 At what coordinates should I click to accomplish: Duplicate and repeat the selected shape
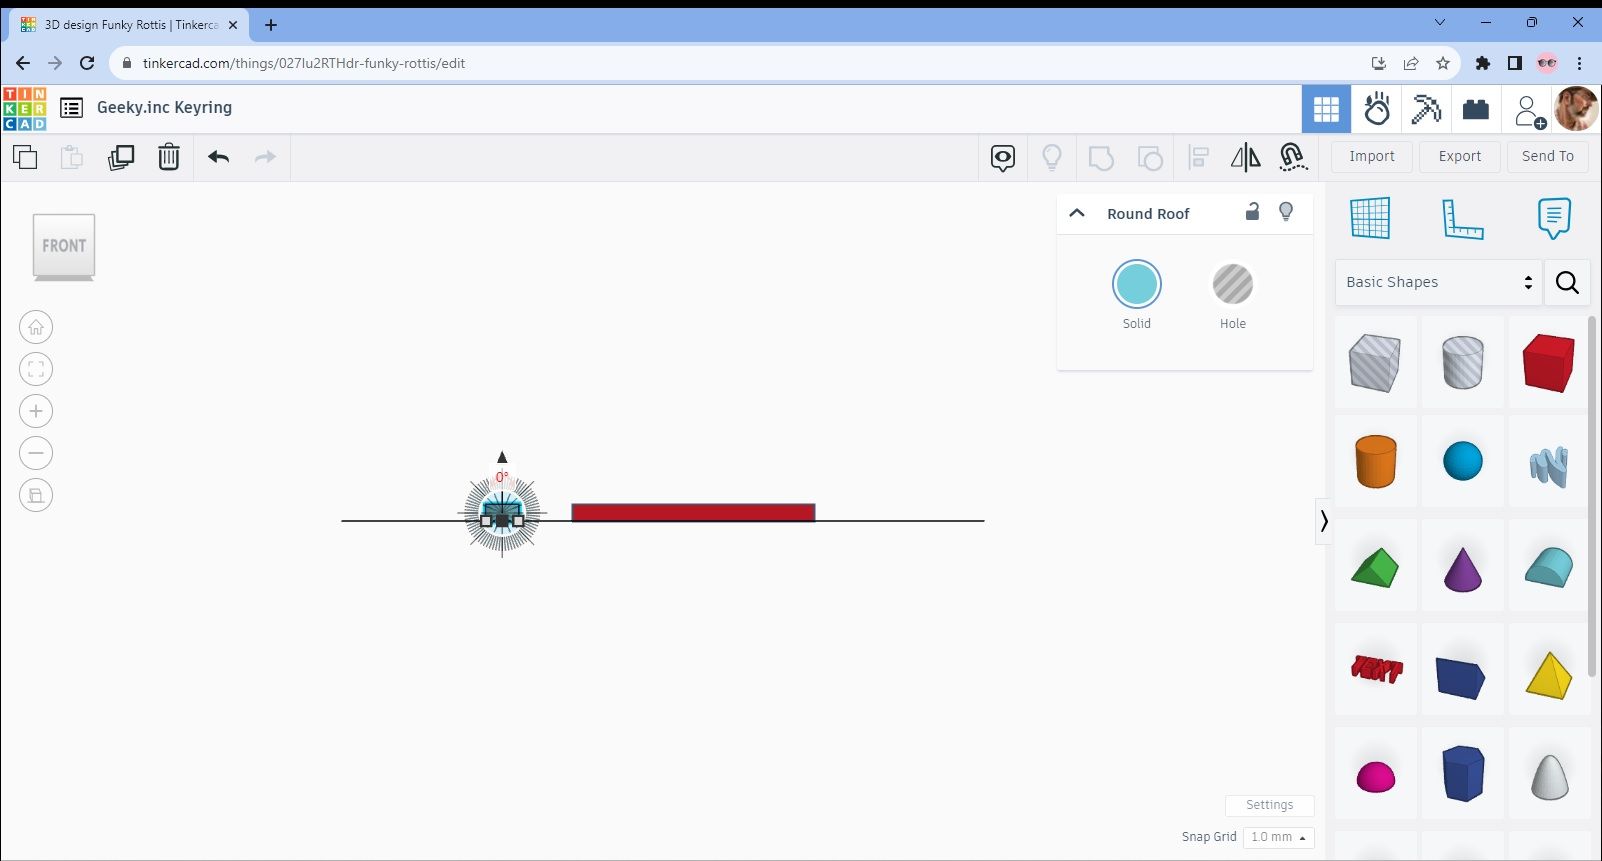121,157
